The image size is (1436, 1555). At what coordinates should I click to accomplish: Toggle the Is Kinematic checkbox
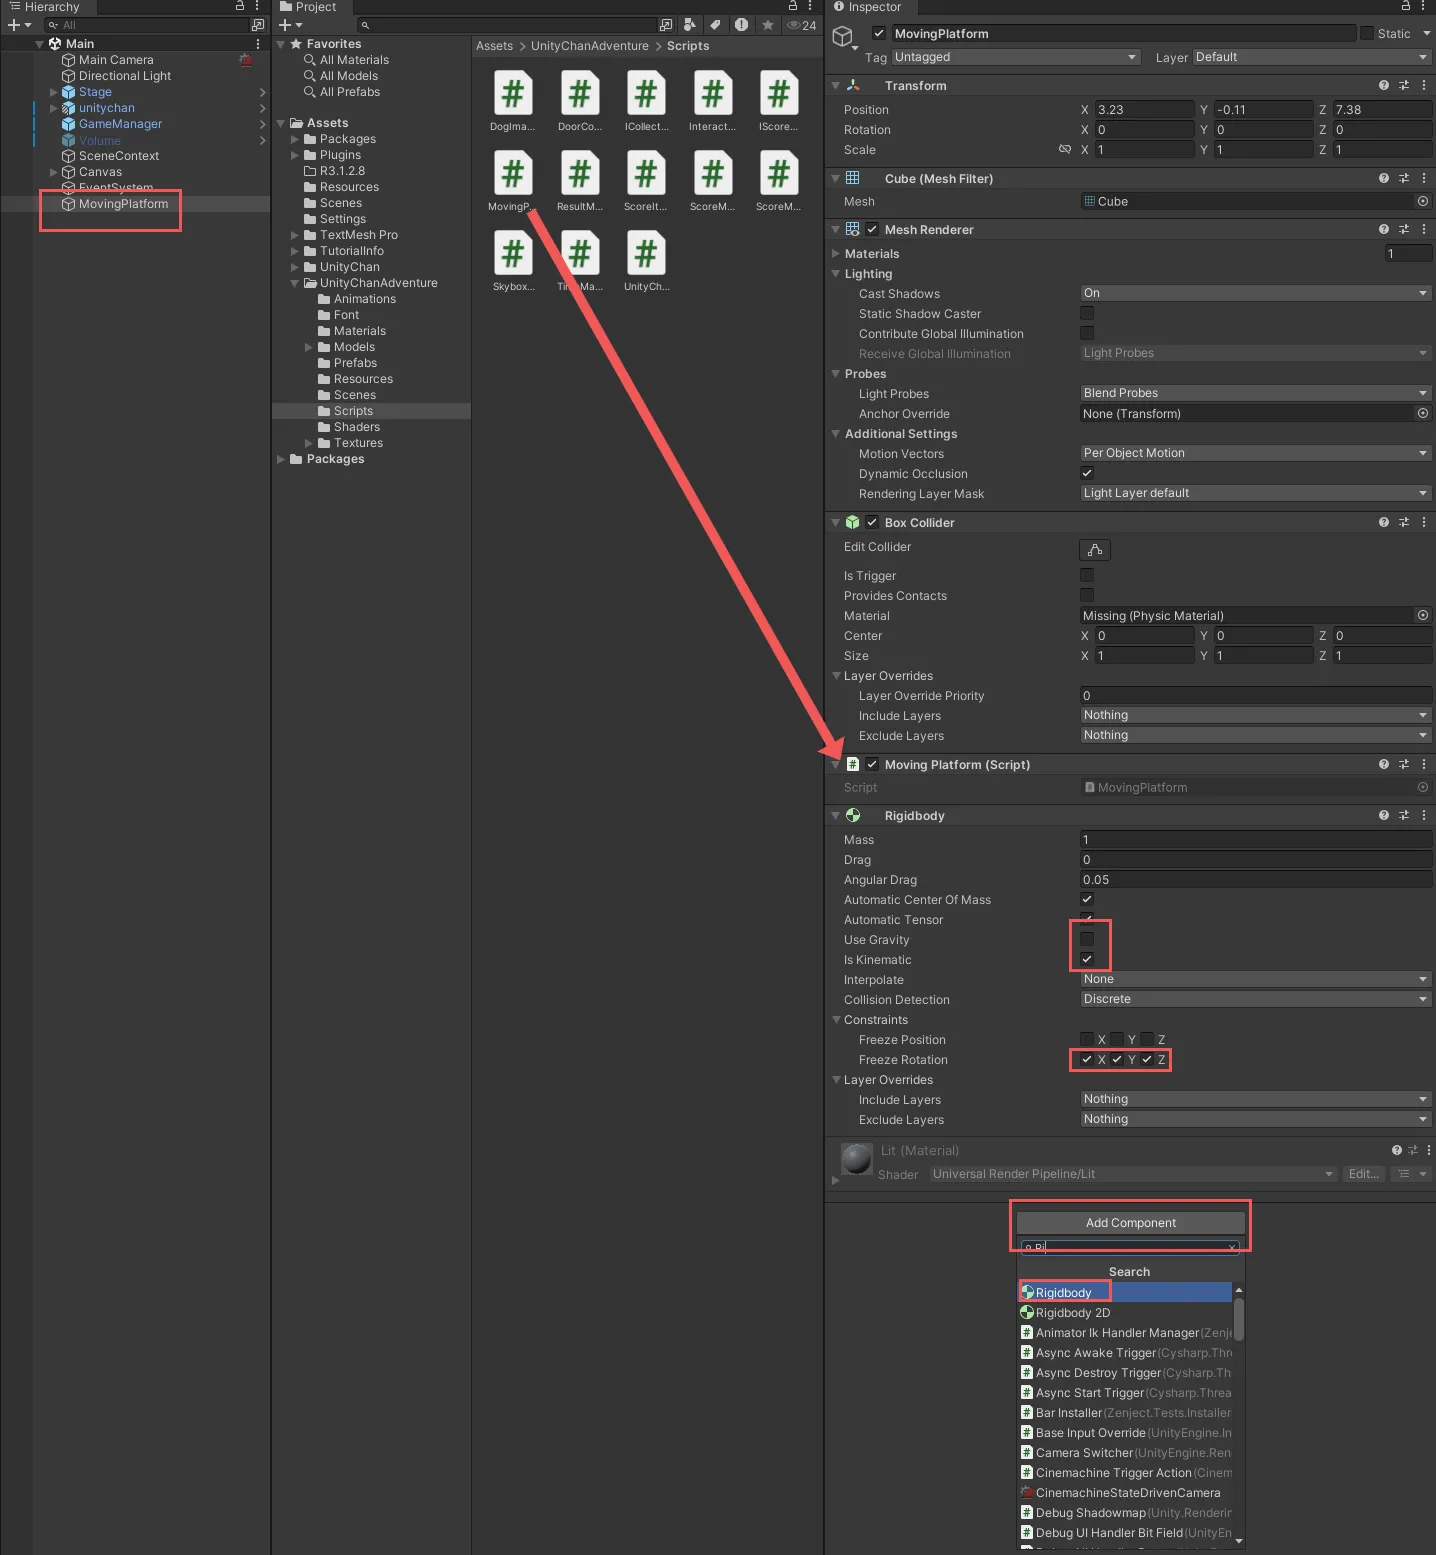(x=1087, y=960)
